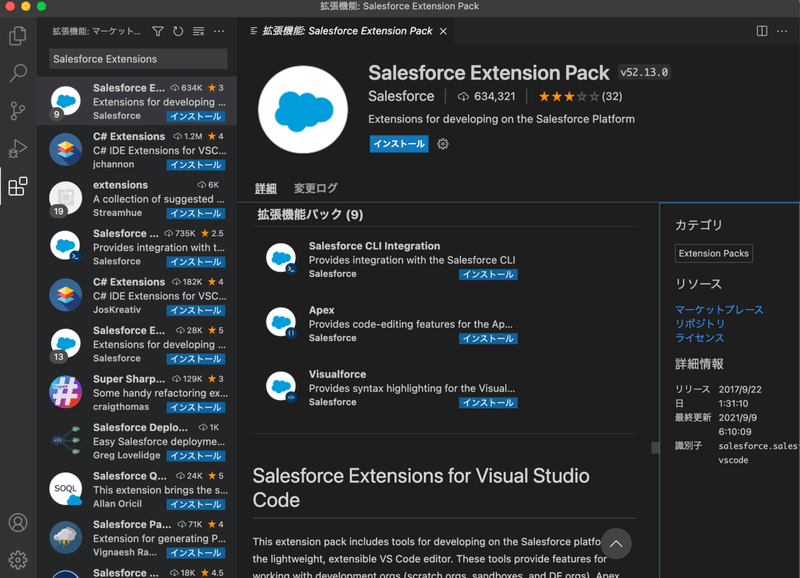This screenshot has width=800, height=578.
Task: Filter extensions with the funnel icon
Action: pos(159,31)
